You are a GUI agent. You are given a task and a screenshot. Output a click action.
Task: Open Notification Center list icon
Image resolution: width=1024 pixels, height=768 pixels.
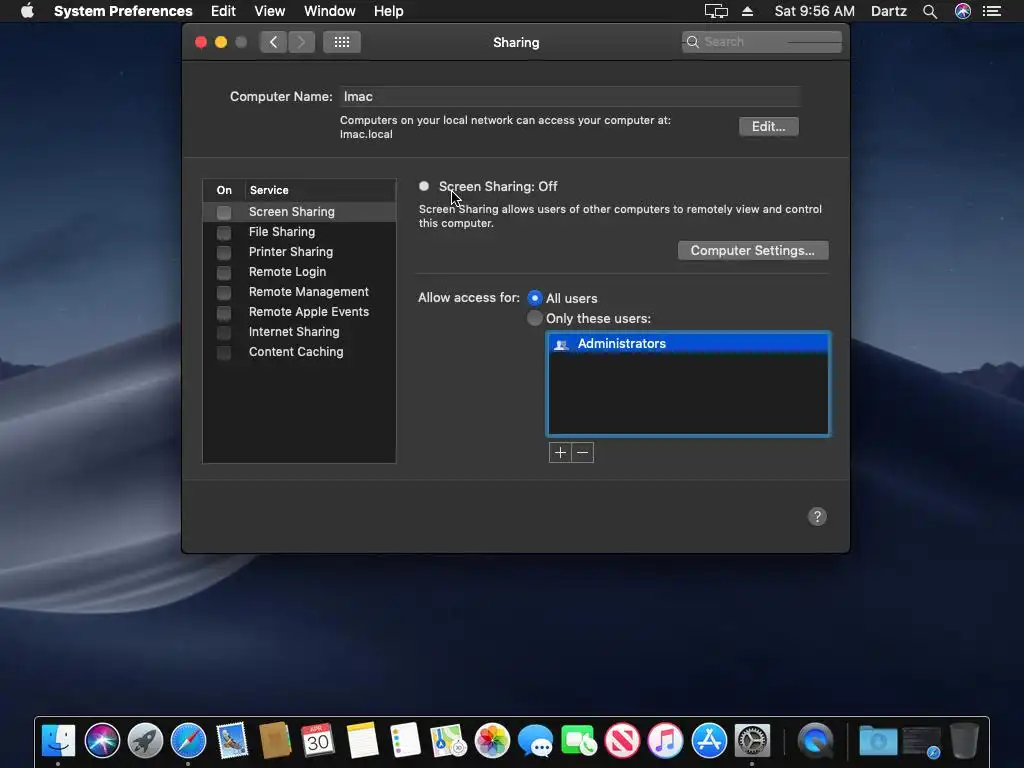(992, 11)
